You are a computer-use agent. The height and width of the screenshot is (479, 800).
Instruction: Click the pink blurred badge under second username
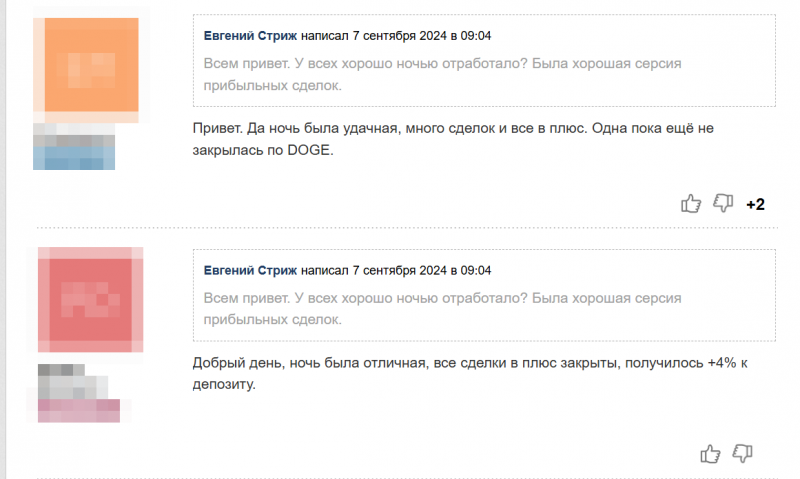coord(79,410)
